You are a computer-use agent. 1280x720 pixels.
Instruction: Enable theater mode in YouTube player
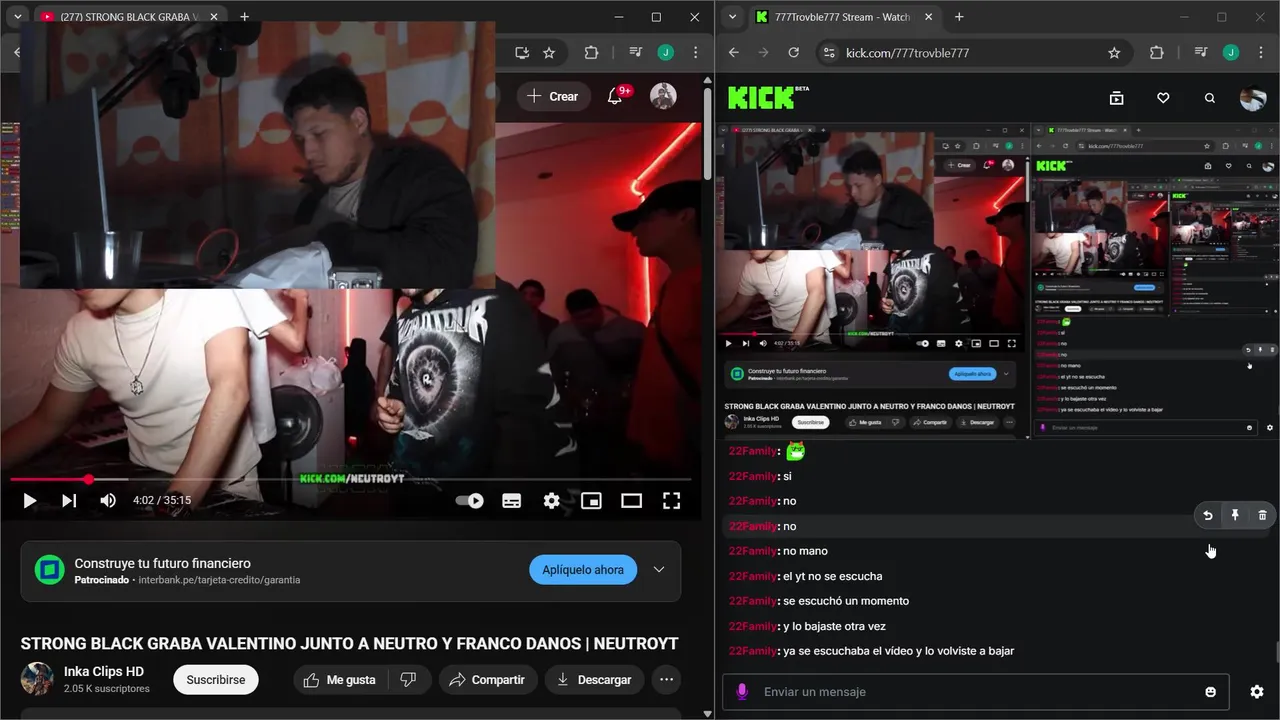[x=631, y=501]
